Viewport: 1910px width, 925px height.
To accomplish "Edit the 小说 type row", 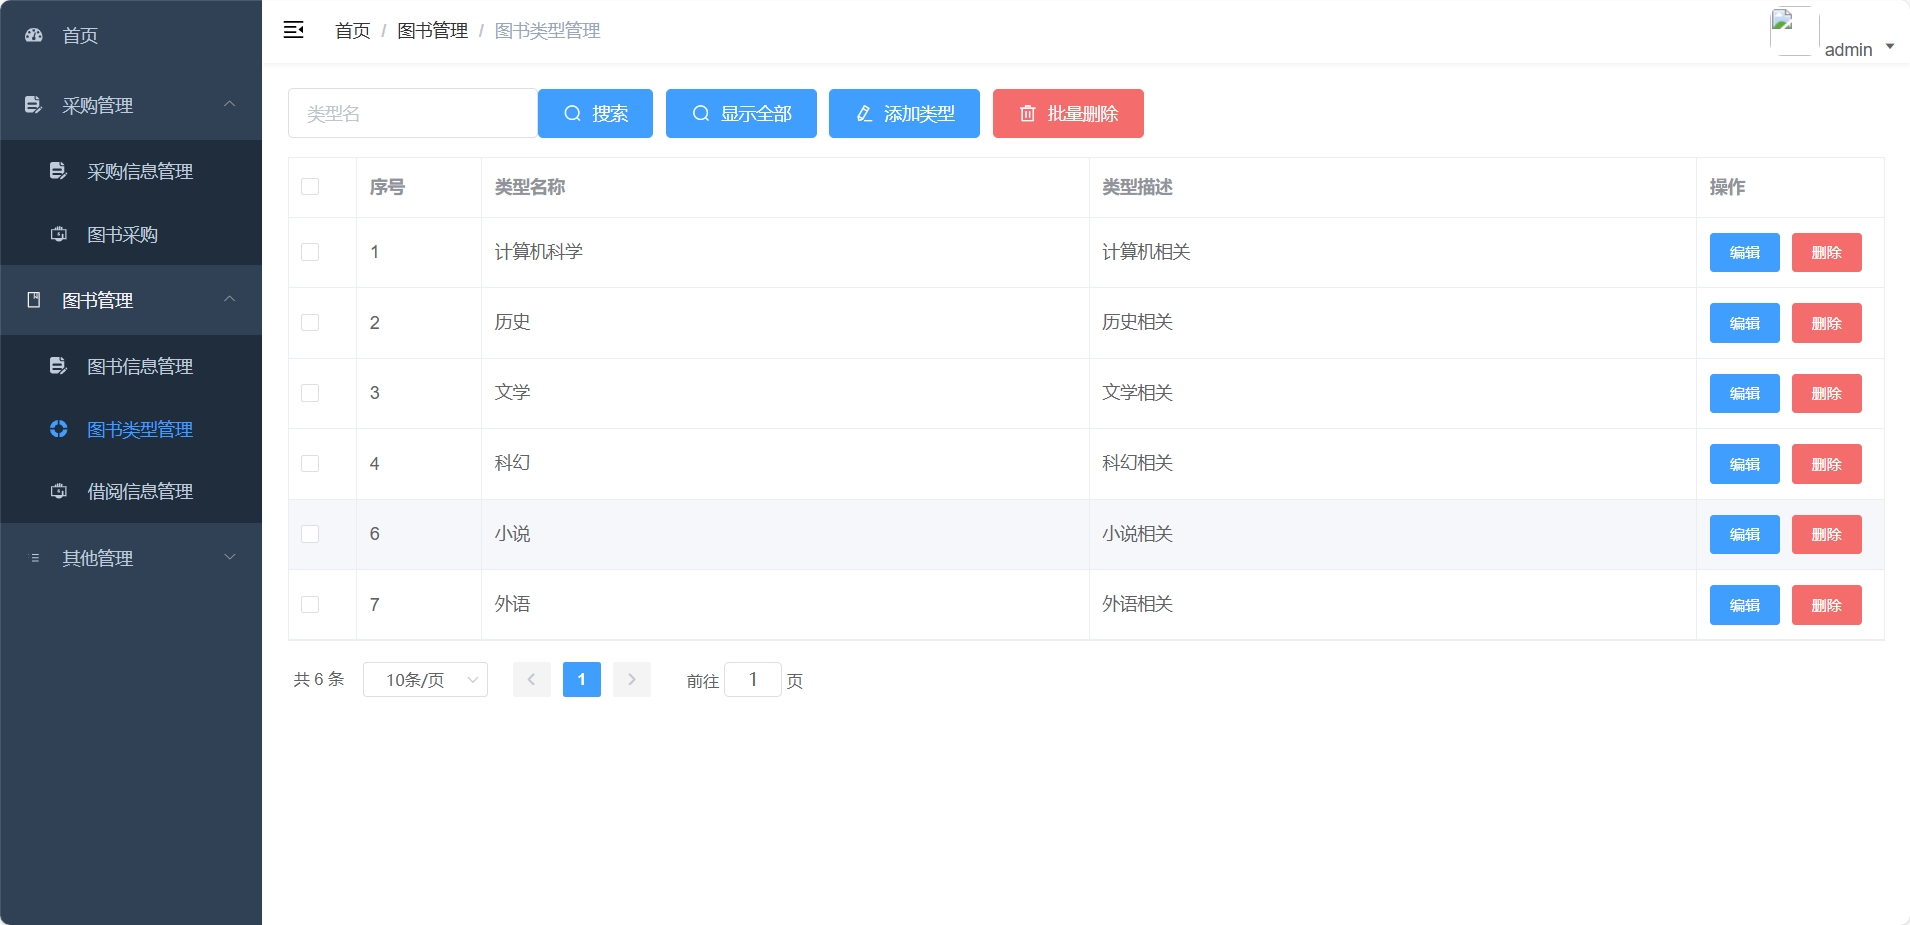I will (x=1744, y=534).
